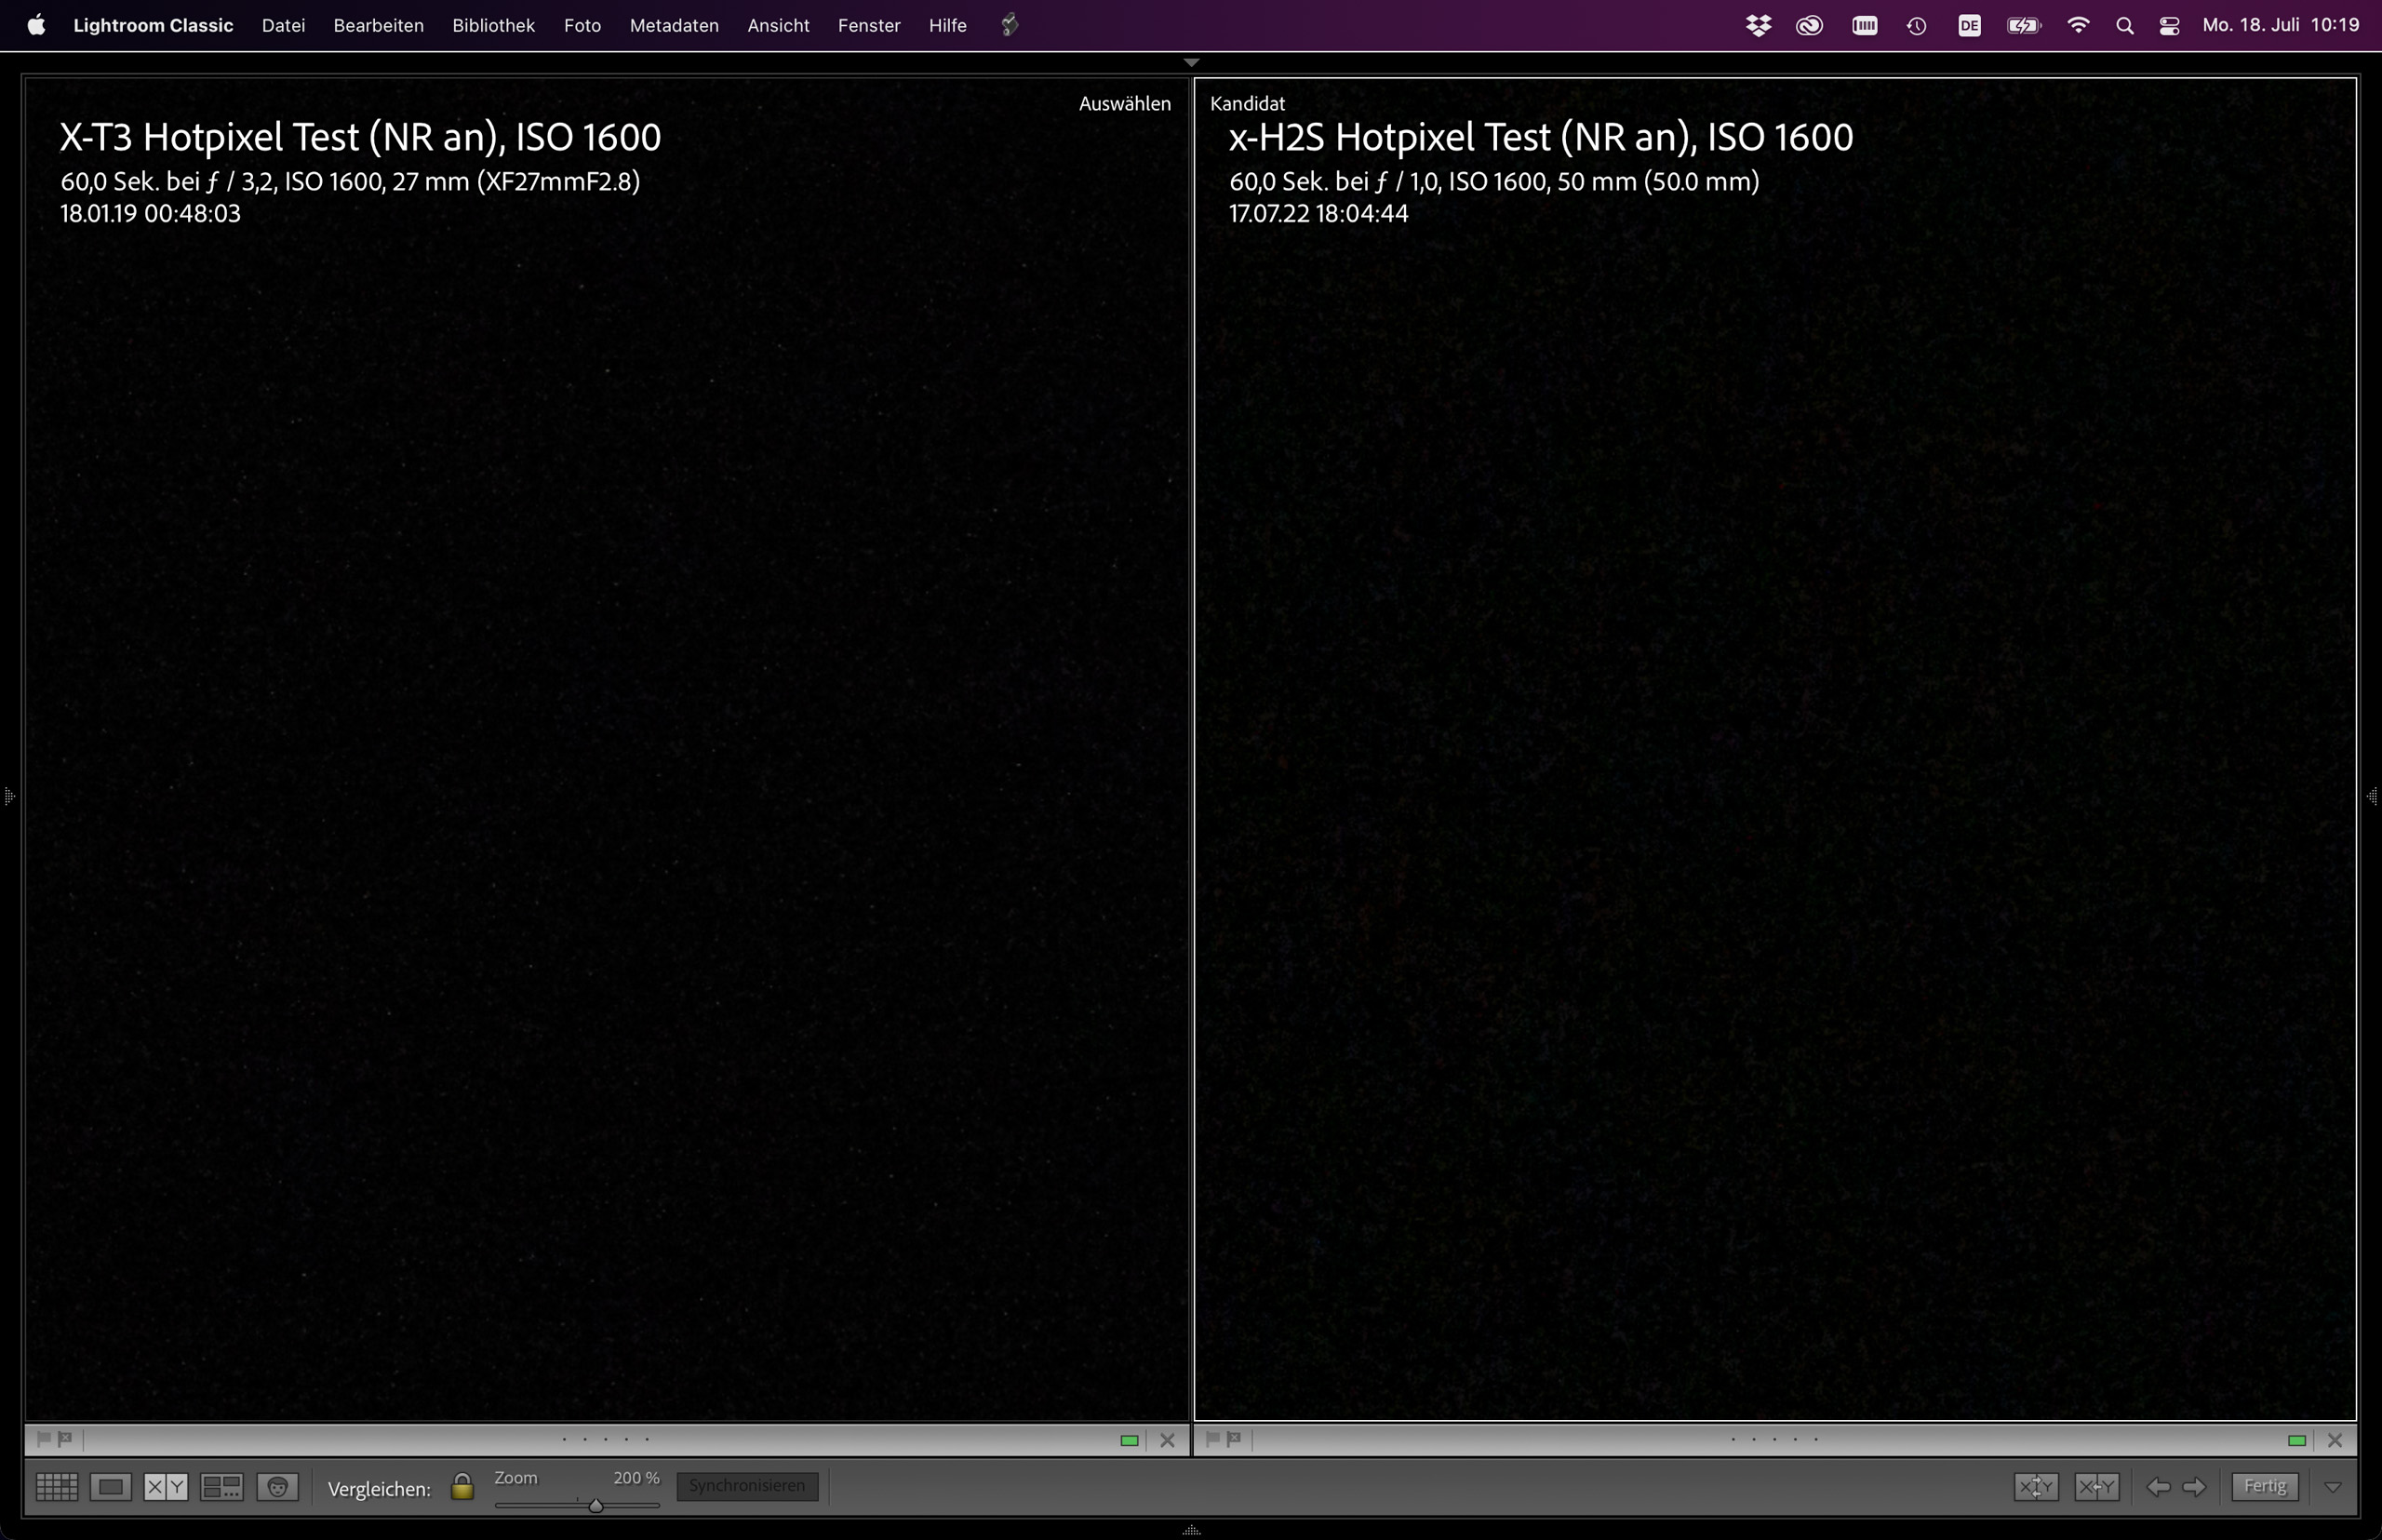Click the Kandidat label on right pane
Viewport: 2382px width, 1540px height.
(1247, 103)
